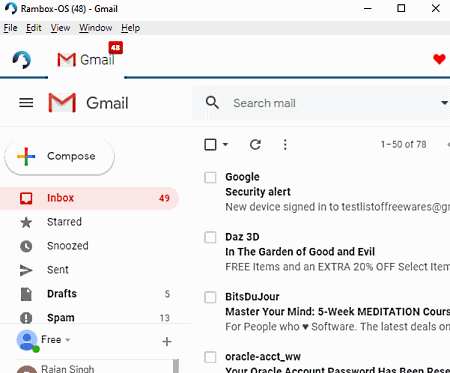Switch to the Gmail service tab
450x373 pixels.
86,60
